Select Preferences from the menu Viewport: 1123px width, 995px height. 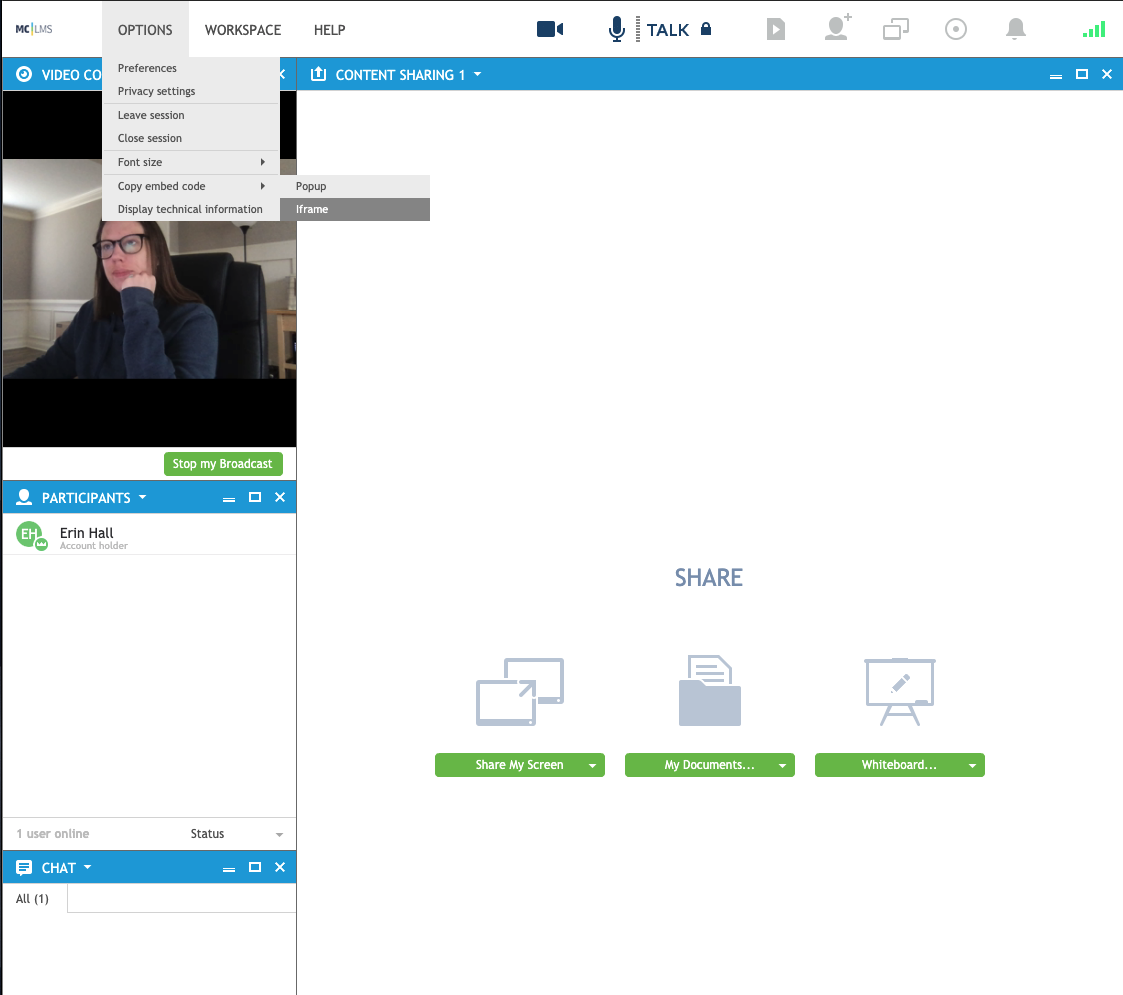click(191, 68)
